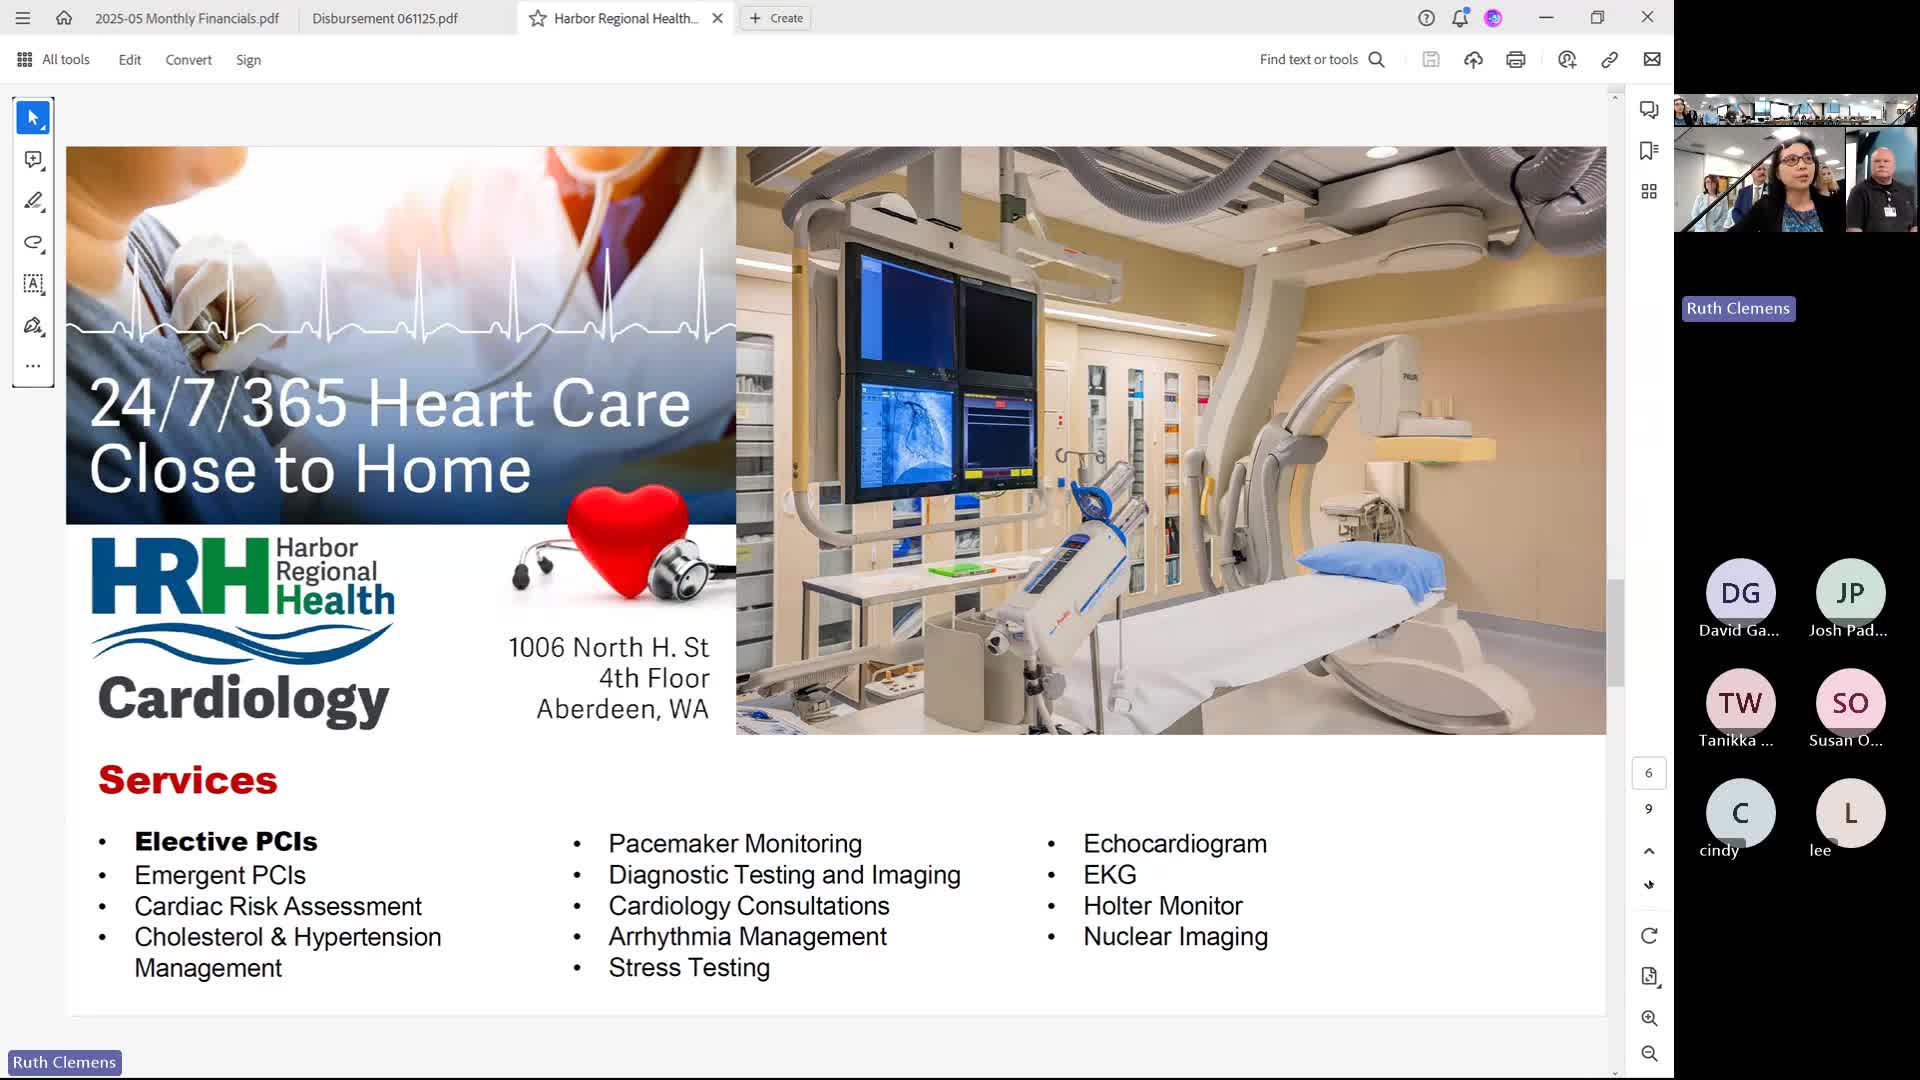Zoom out of the document
The width and height of the screenshot is (1920, 1080).
point(1649,1054)
